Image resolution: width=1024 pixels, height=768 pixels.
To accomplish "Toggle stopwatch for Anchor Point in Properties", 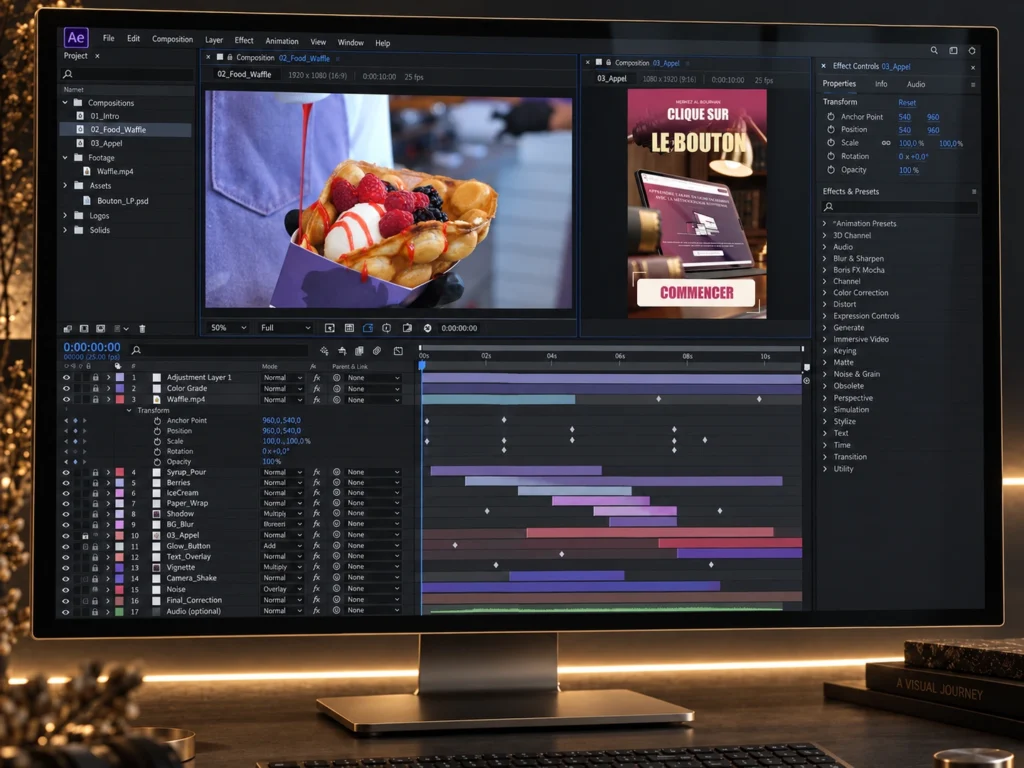I will tap(831, 116).
